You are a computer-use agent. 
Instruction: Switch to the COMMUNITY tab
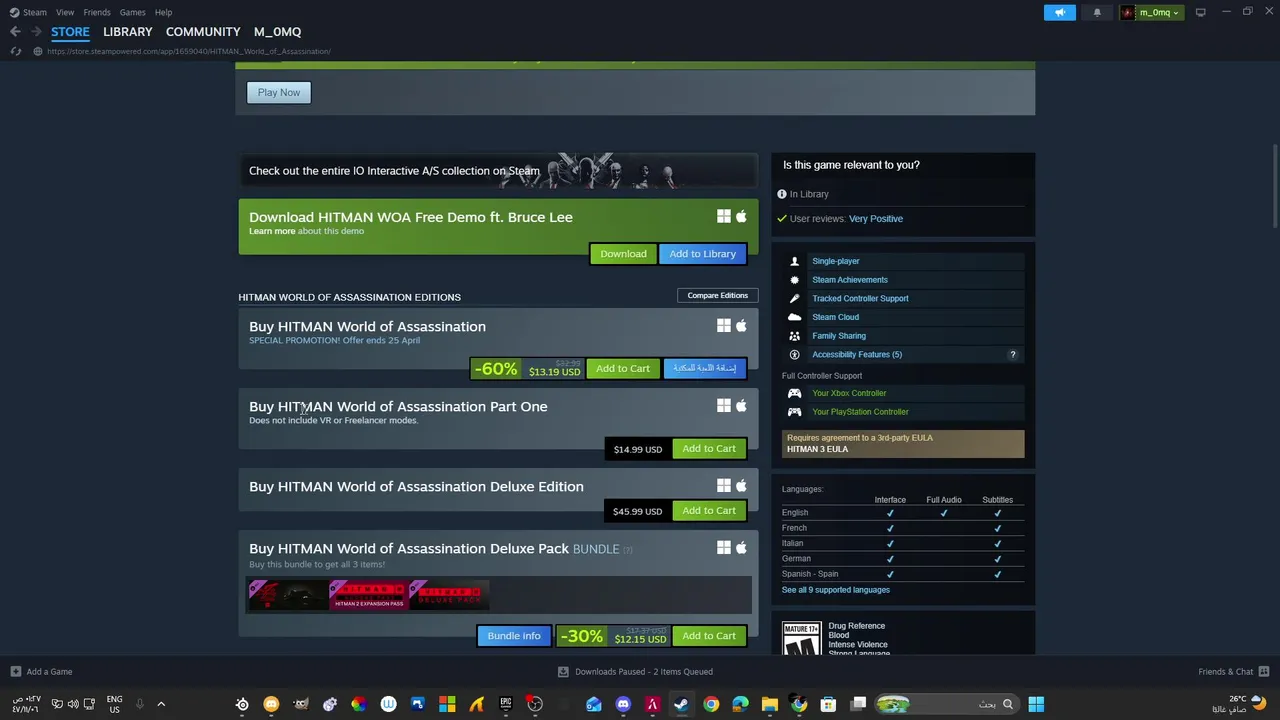click(x=203, y=32)
